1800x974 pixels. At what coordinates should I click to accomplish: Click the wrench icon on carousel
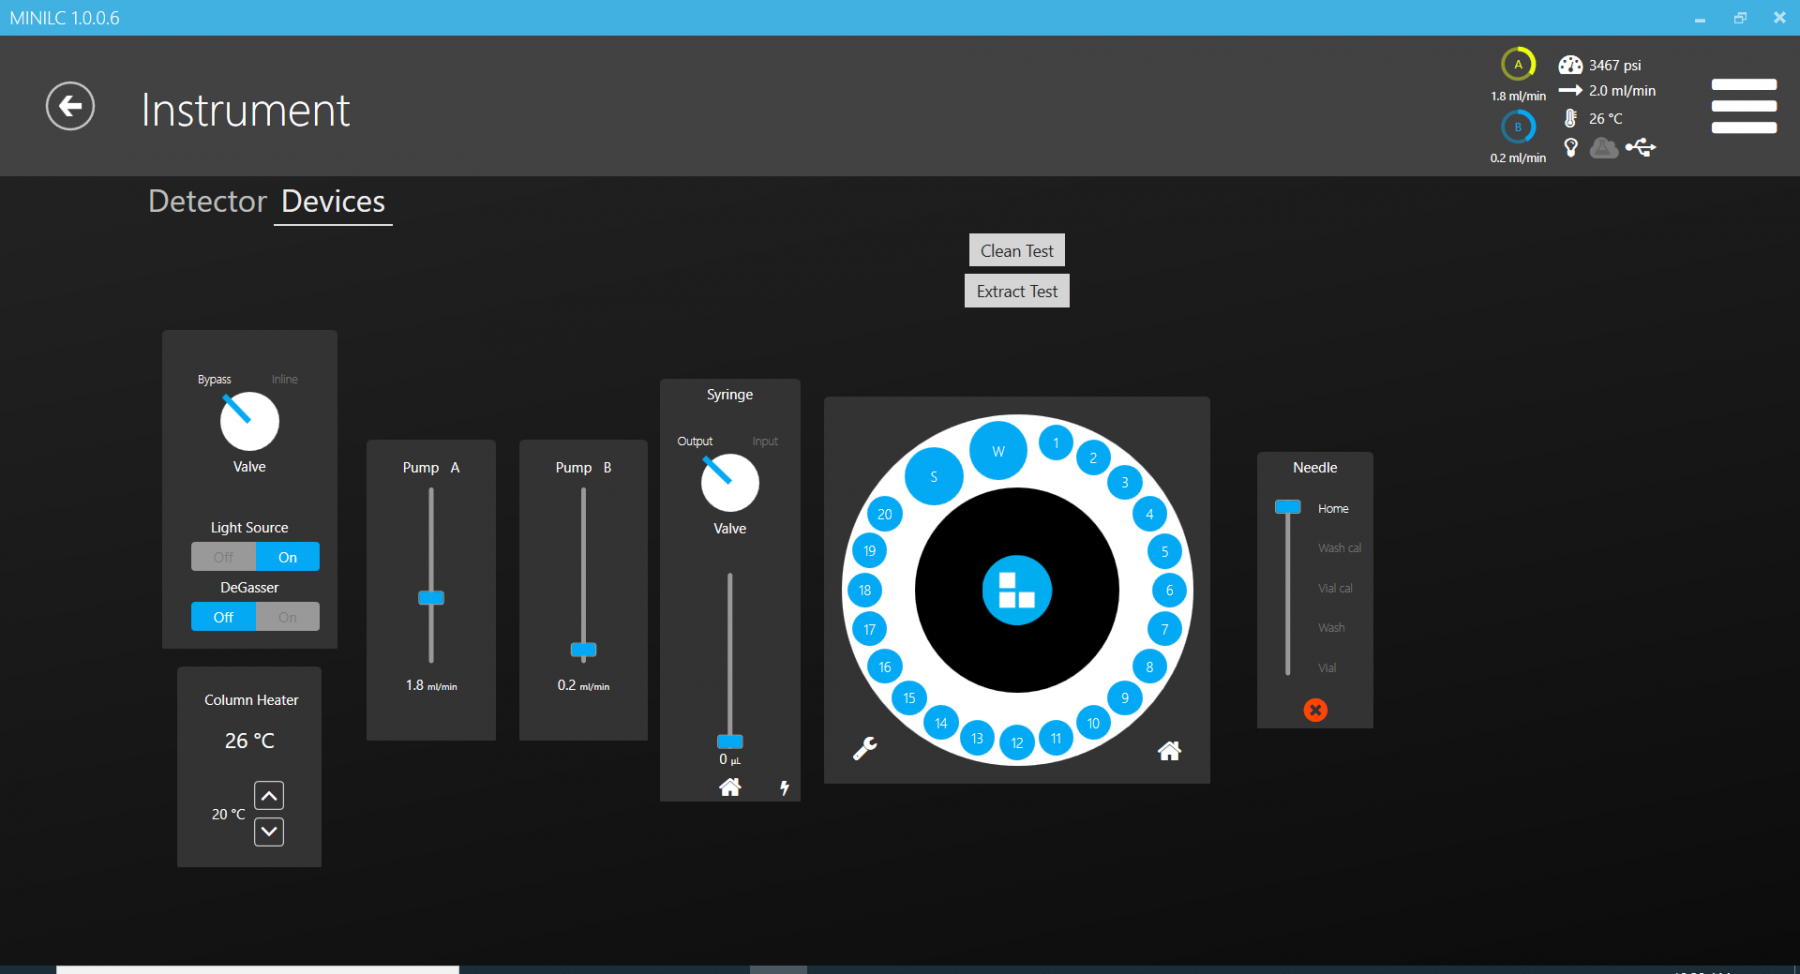pyautogui.click(x=865, y=748)
